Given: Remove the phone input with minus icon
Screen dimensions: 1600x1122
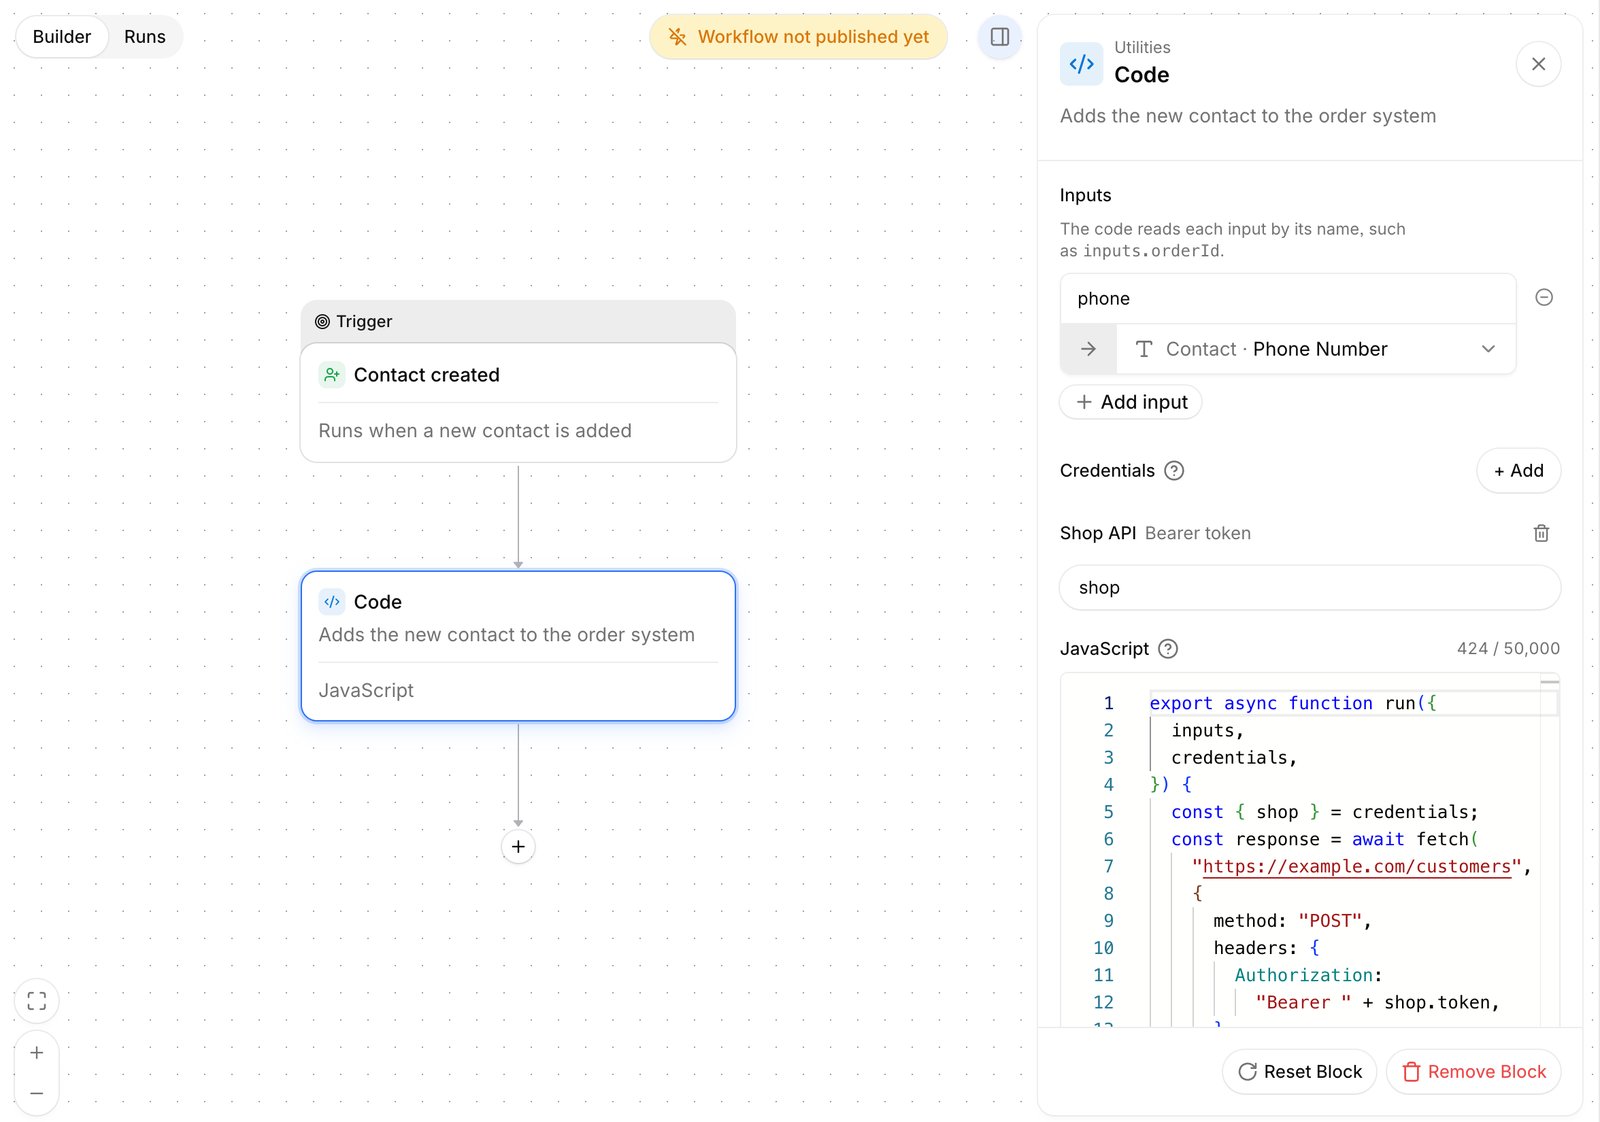Looking at the screenshot, I should point(1544,297).
